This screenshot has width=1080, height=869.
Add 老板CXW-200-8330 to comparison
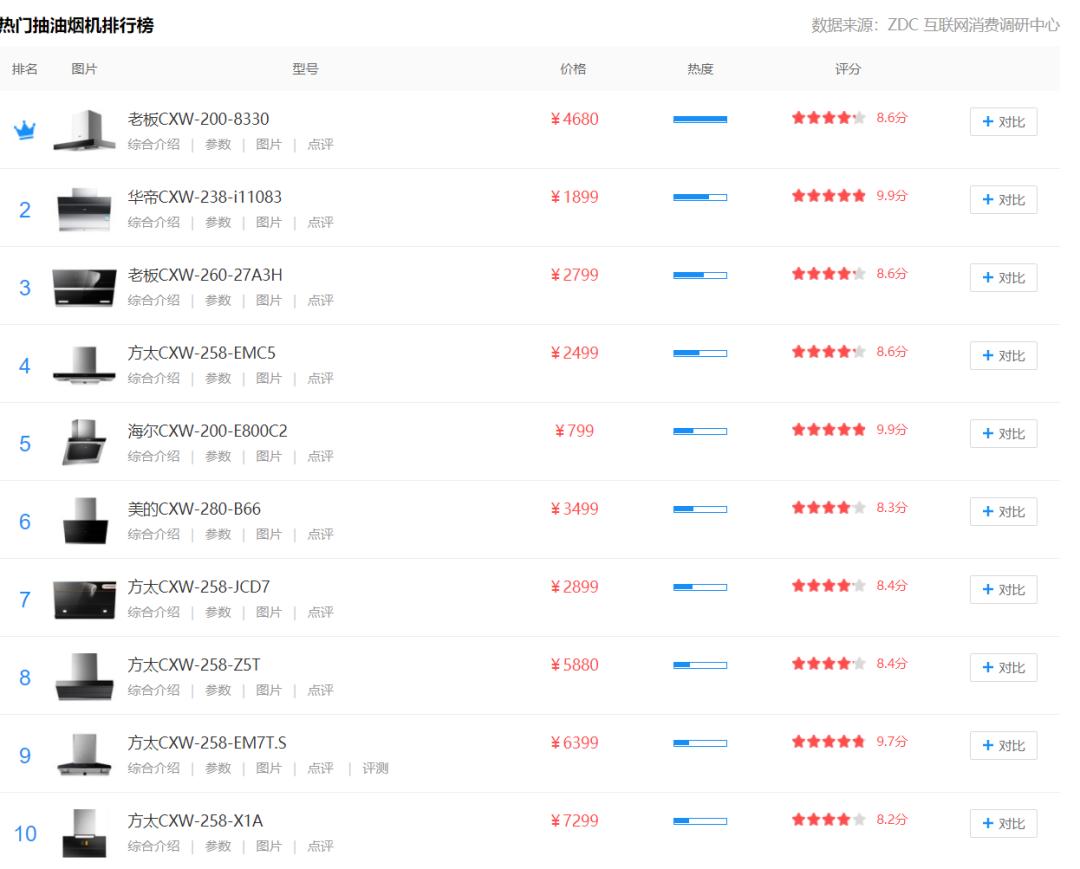pyautogui.click(x=1003, y=122)
